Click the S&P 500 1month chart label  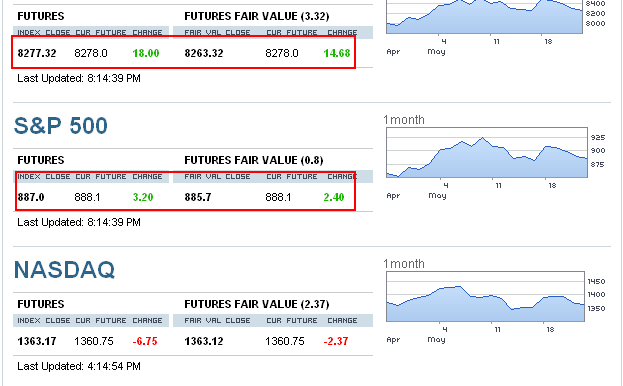pyautogui.click(x=404, y=120)
